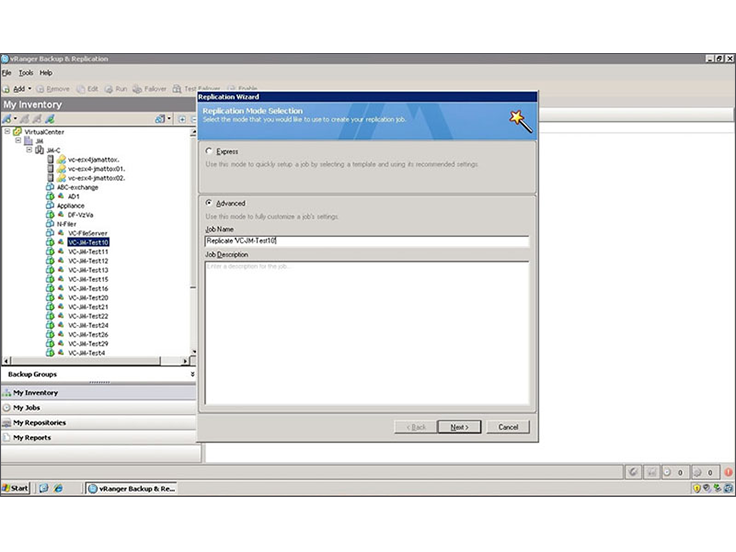Select host vc-esx4-jmattox02 in the tree

[x=96, y=178]
